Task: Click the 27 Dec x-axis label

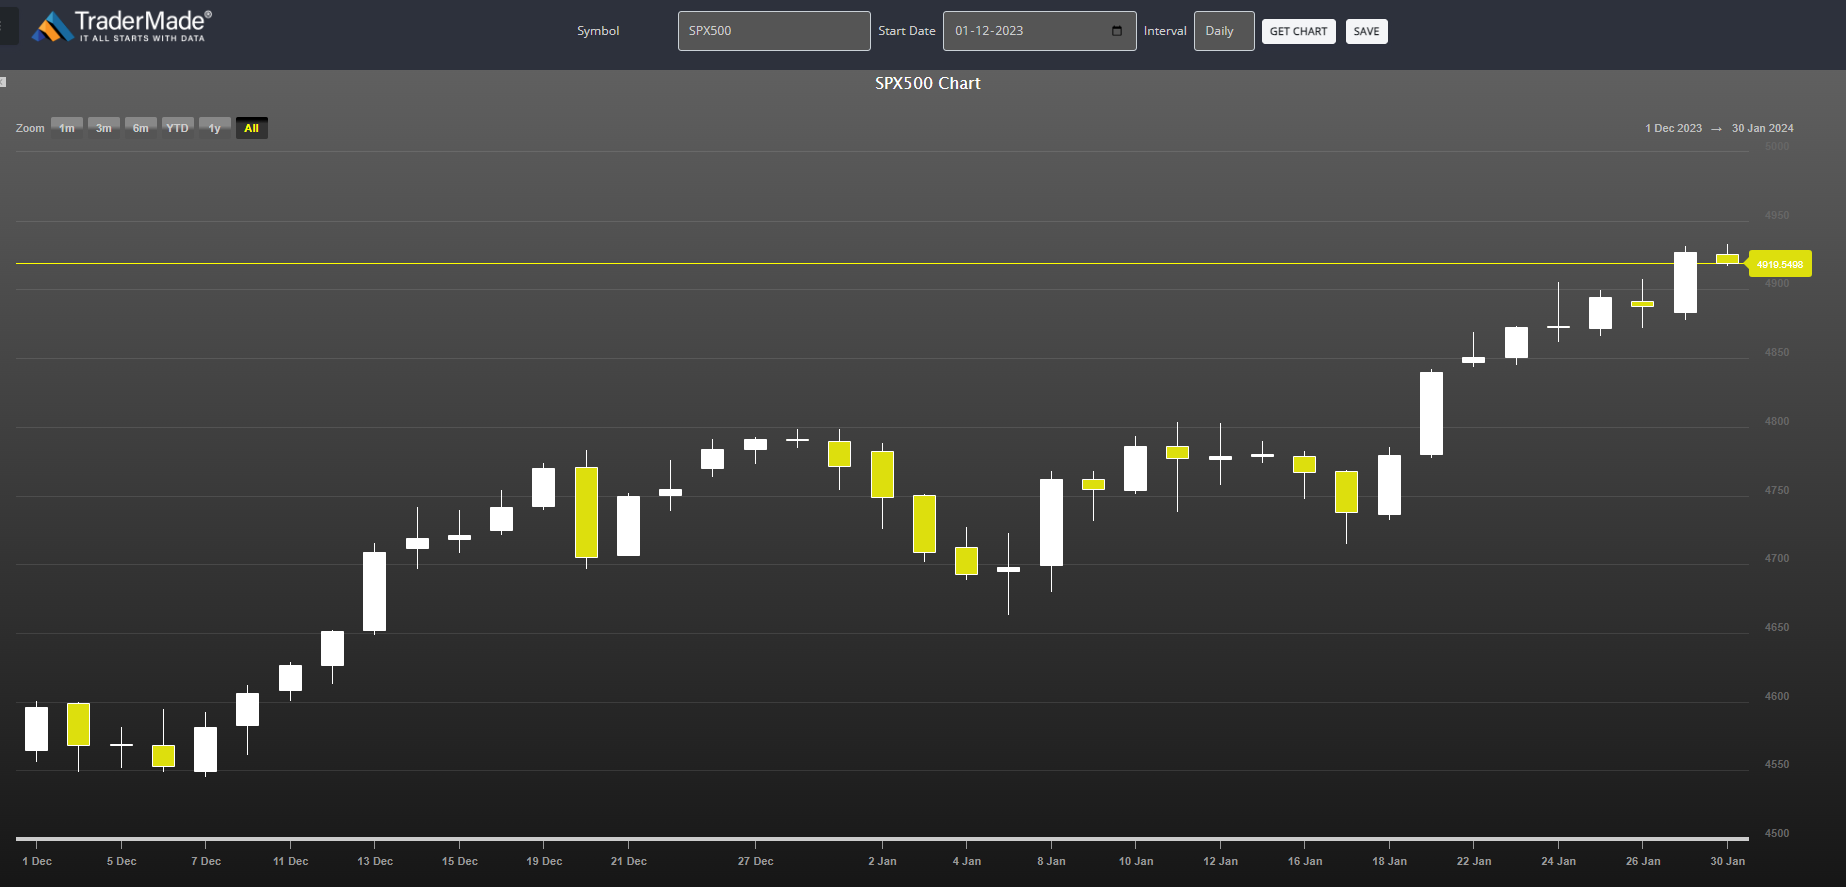Action: click(755, 861)
